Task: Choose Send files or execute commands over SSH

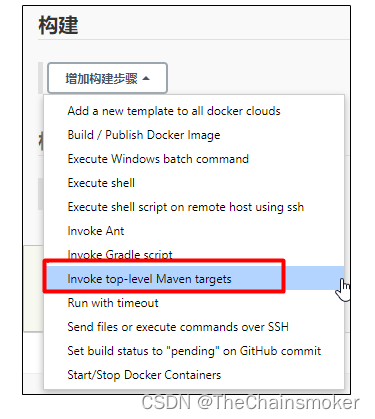Action: [178, 327]
